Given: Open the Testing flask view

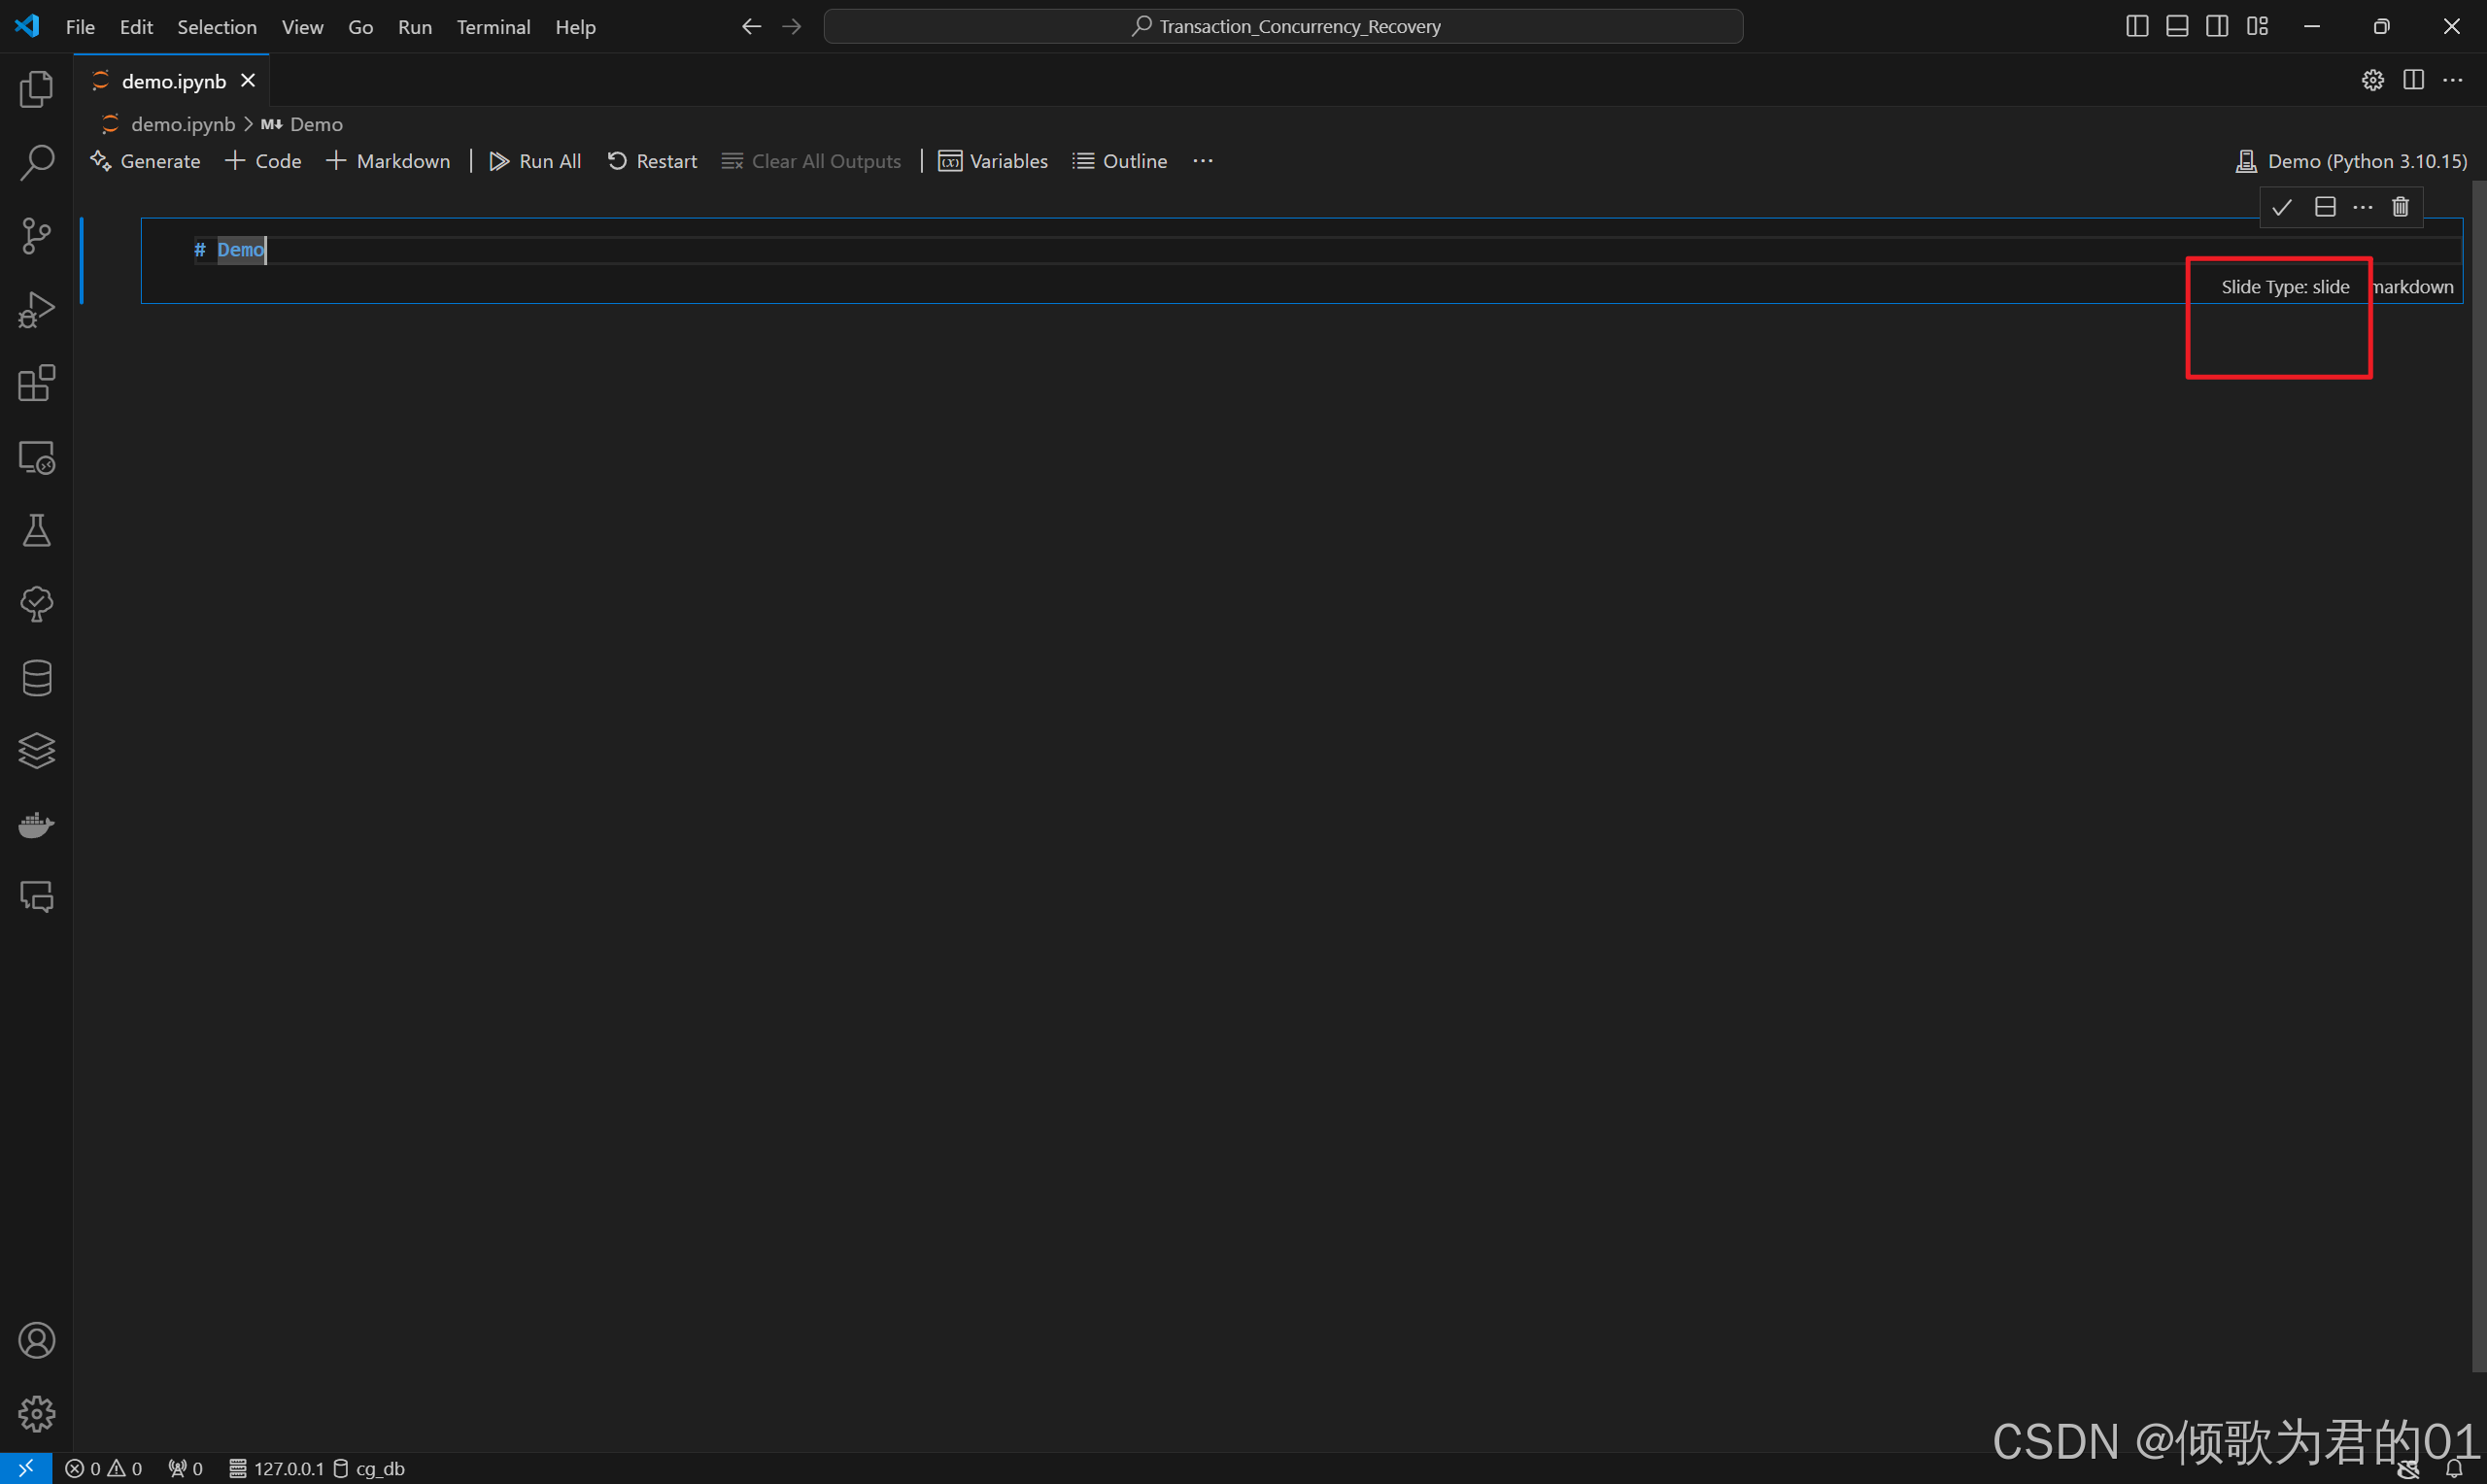Looking at the screenshot, I should [36, 531].
